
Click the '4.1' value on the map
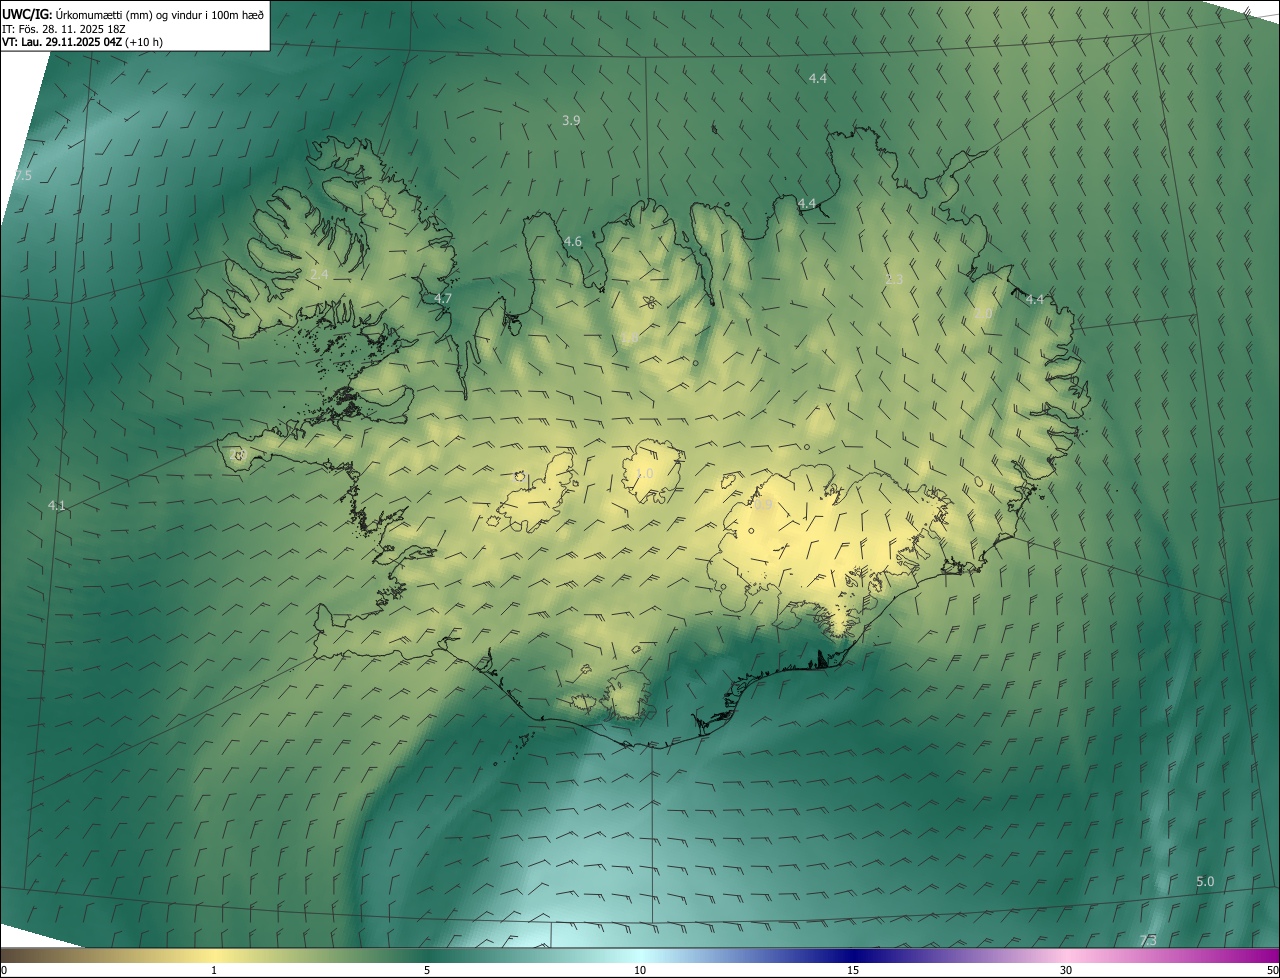click(x=56, y=506)
